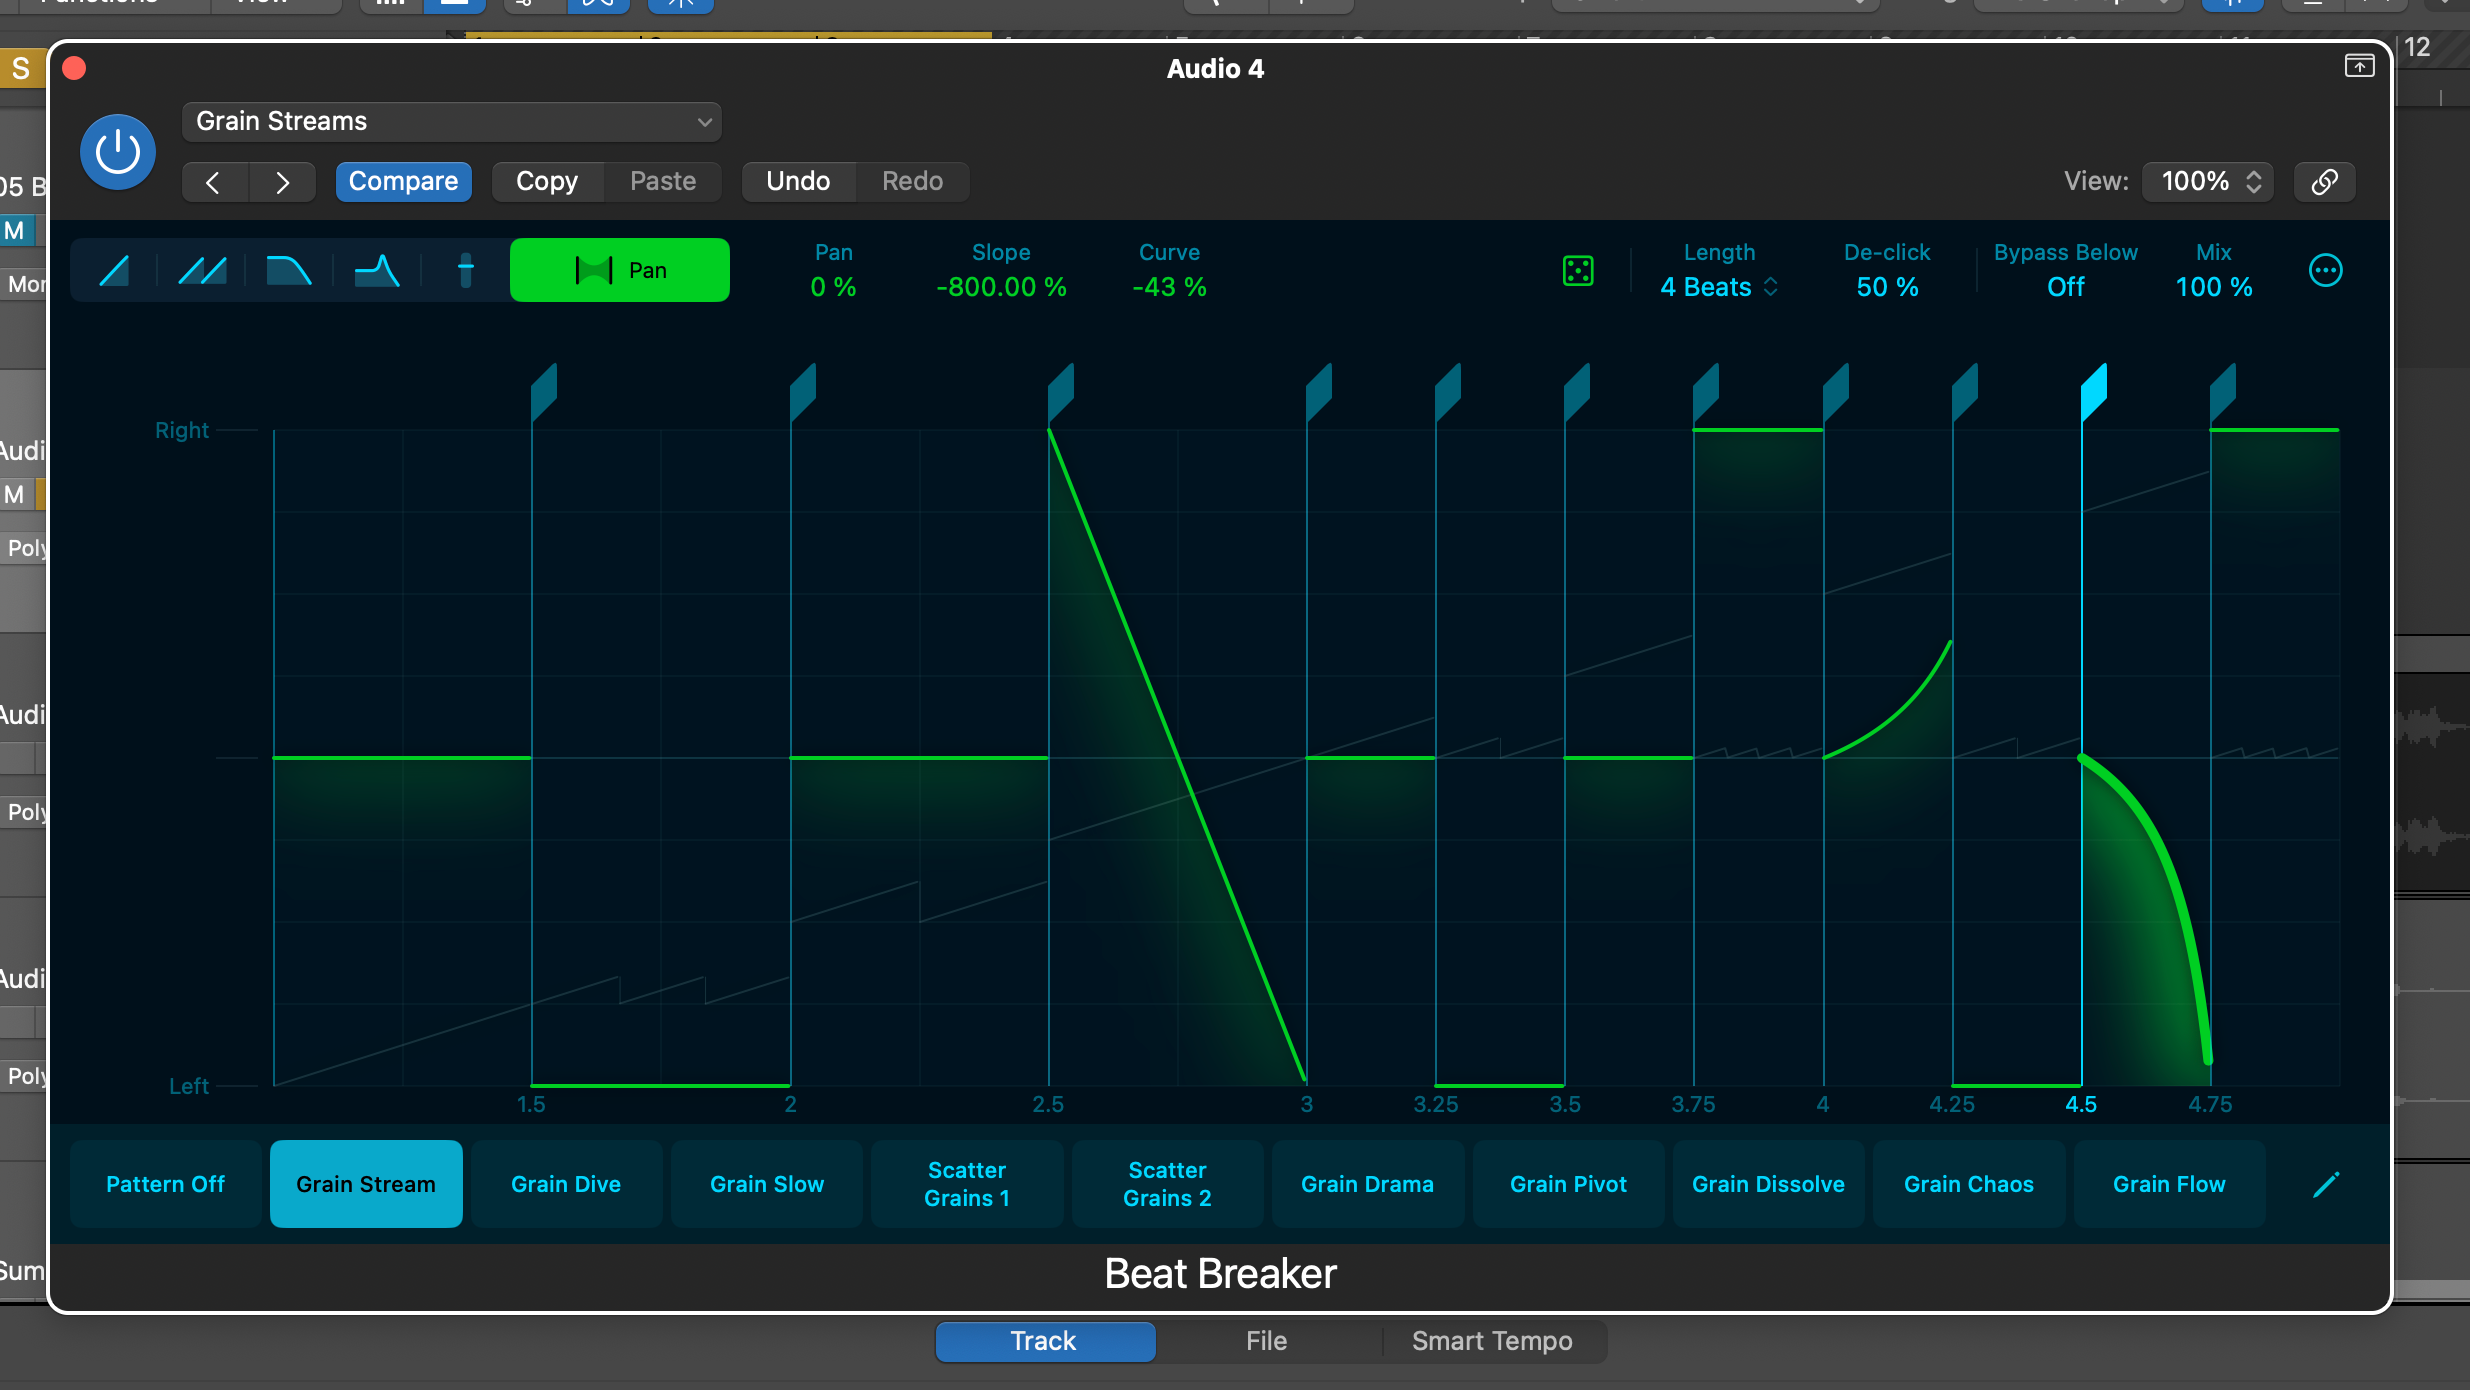This screenshot has width=2470, height=1390.
Task: Switch to the Track tab
Action: (x=1045, y=1341)
